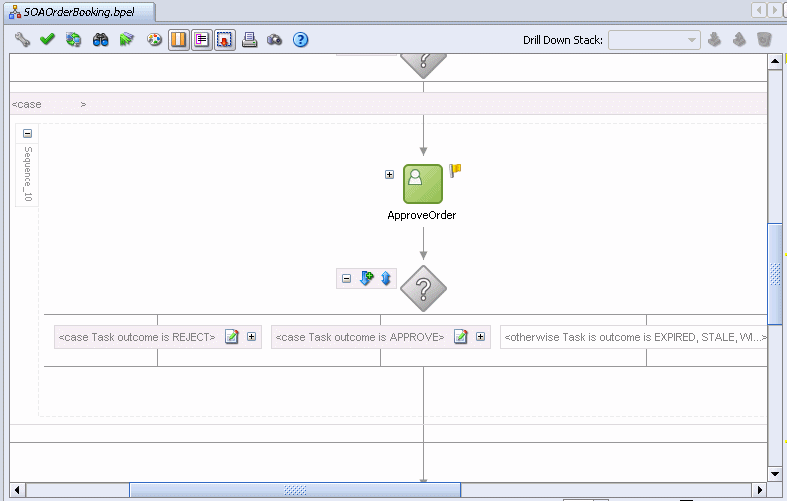Click the yellow flag next to ApproveOrder

pos(455,170)
